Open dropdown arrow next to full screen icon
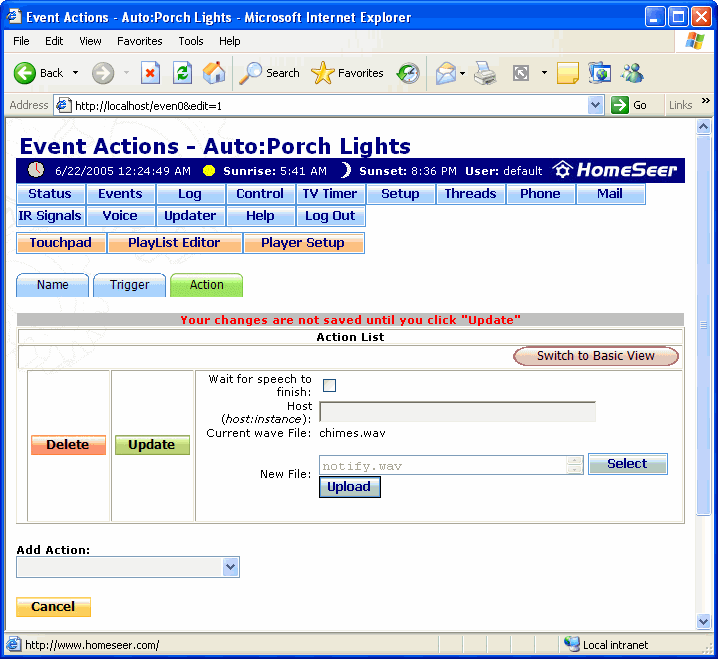Image resolution: width=718 pixels, height=659 pixels. [x=544, y=72]
